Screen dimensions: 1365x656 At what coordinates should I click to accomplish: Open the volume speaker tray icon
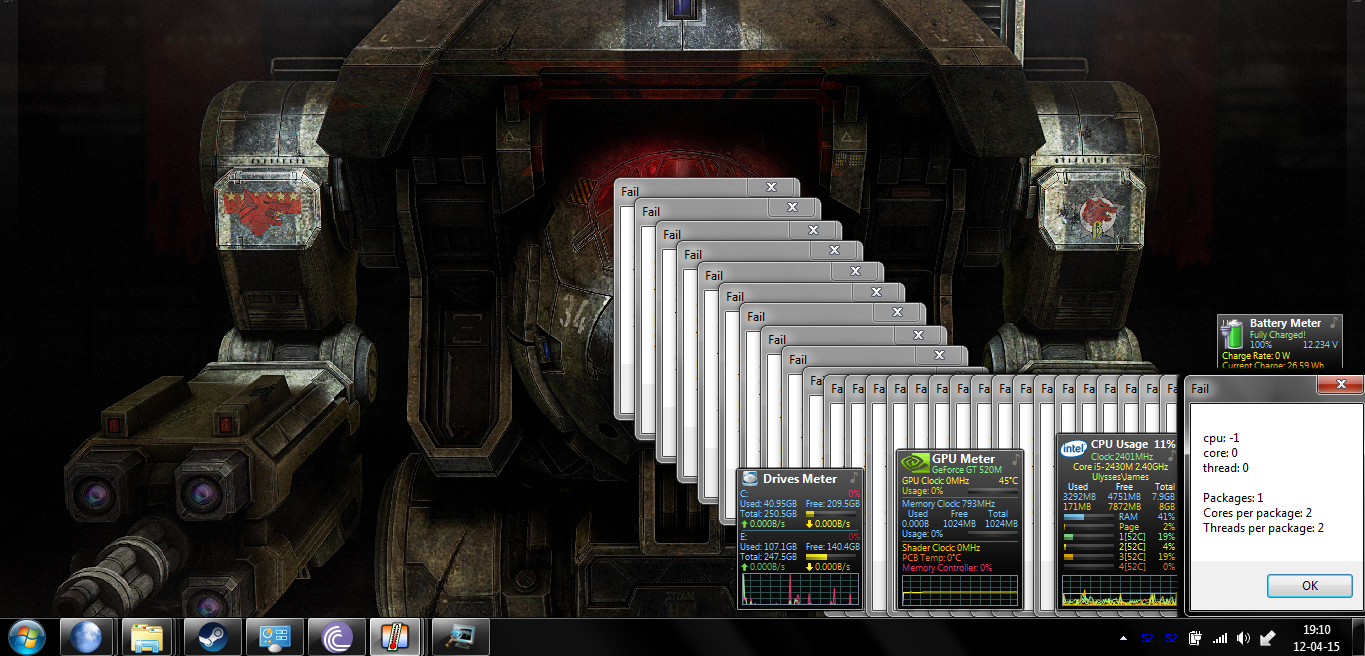(x=1243, y=638)
